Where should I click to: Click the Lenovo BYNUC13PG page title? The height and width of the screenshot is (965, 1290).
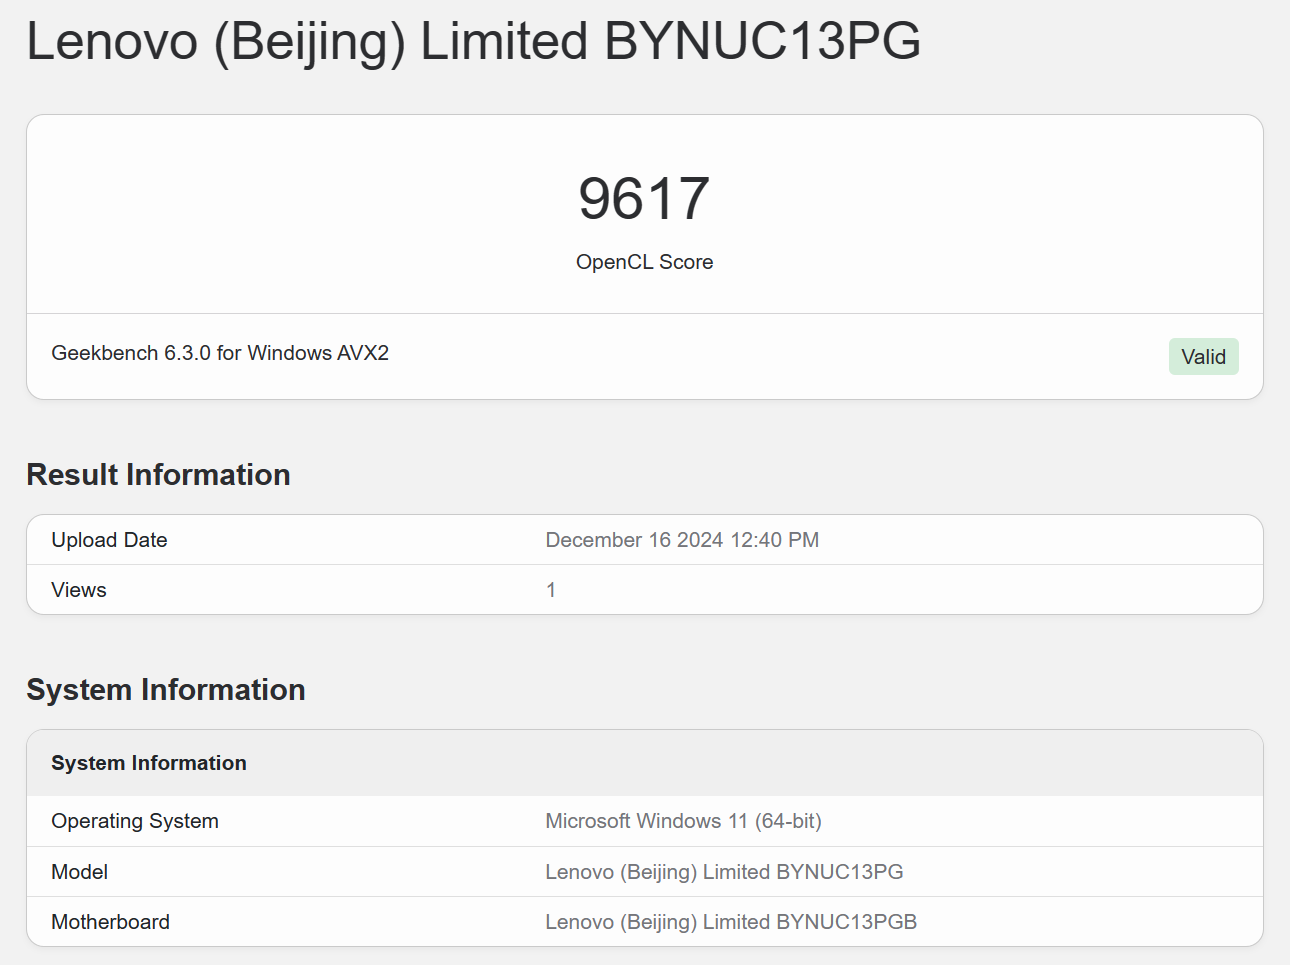point(473,42)
